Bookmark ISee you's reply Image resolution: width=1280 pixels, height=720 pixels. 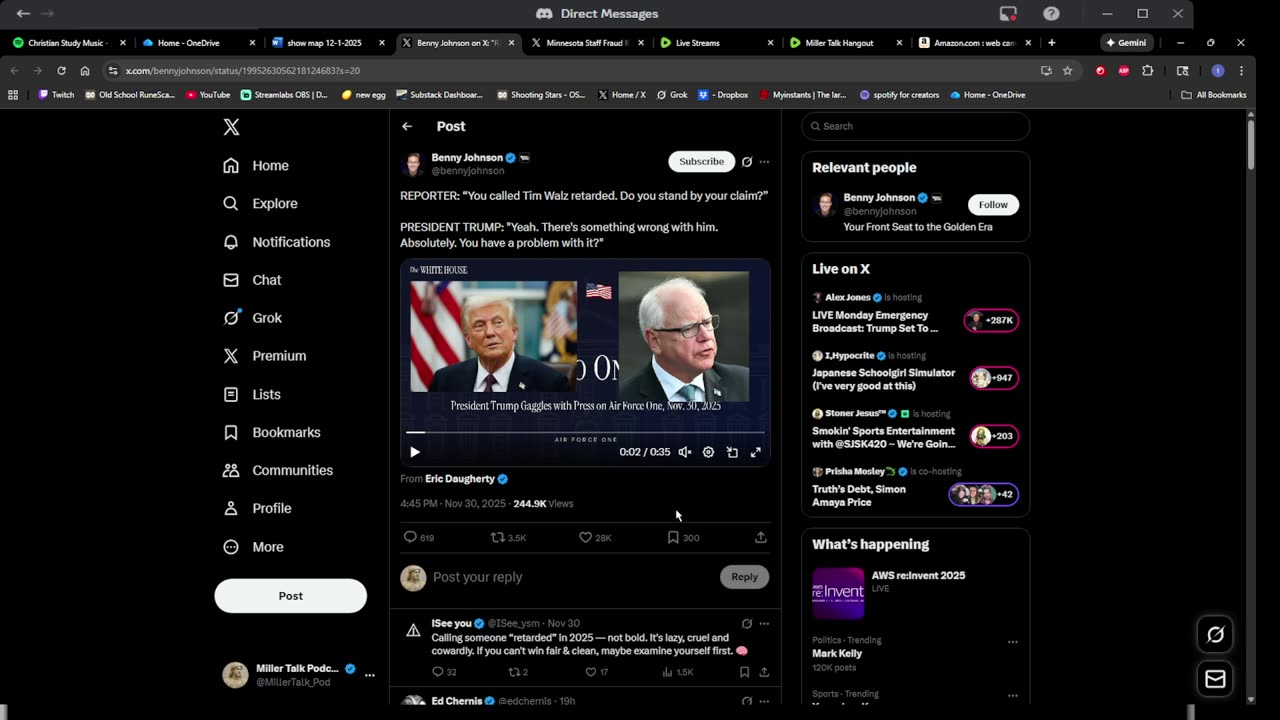[744, 672]
